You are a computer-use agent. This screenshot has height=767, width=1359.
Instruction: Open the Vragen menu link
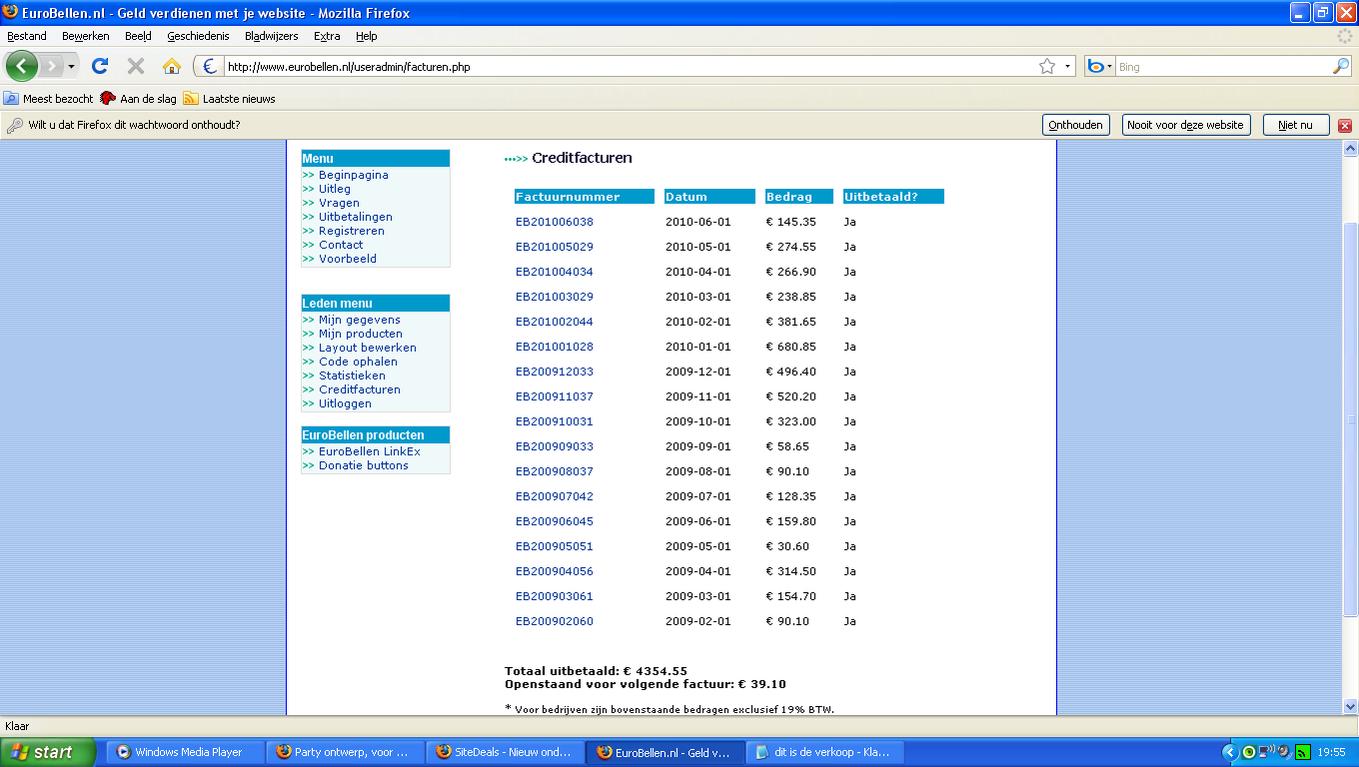coord(339,203)
